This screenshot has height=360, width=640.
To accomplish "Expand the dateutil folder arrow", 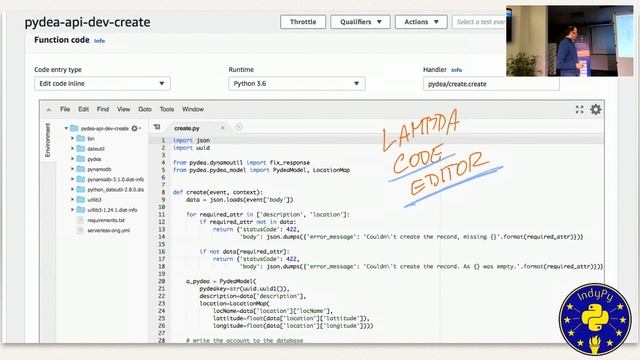I will point(73,149).
